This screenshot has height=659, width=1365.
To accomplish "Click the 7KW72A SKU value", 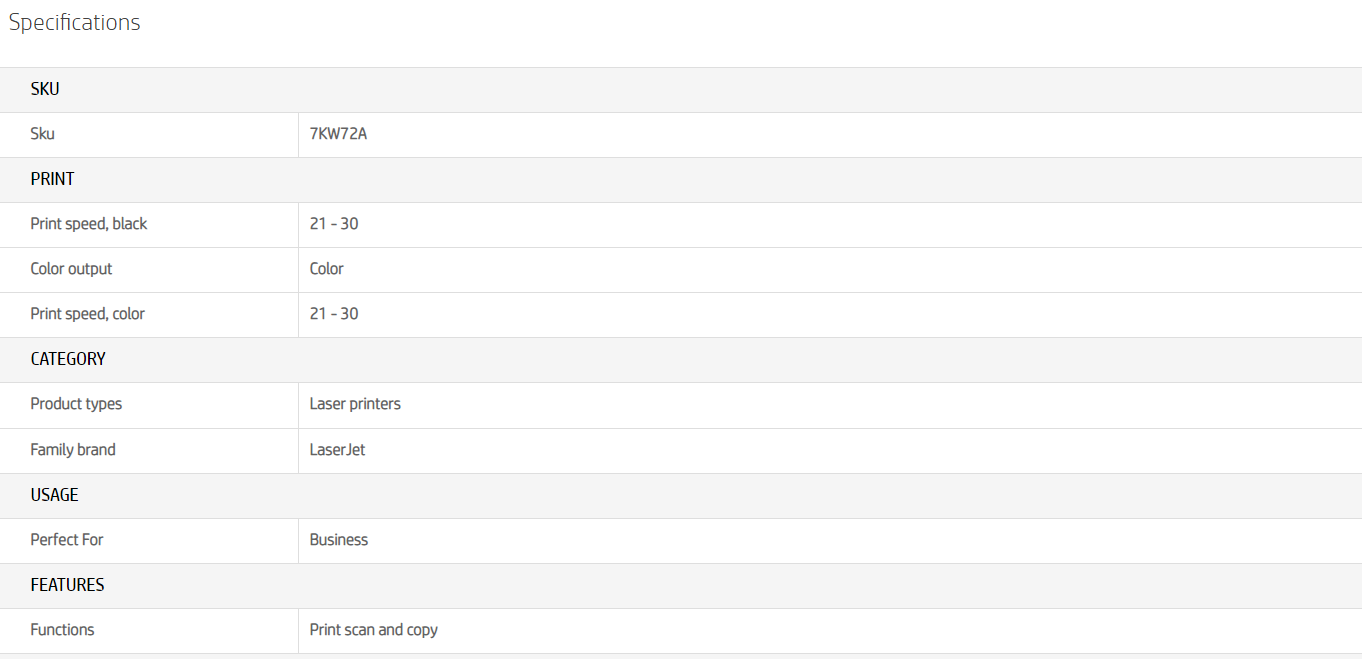I will coord(338,134).
